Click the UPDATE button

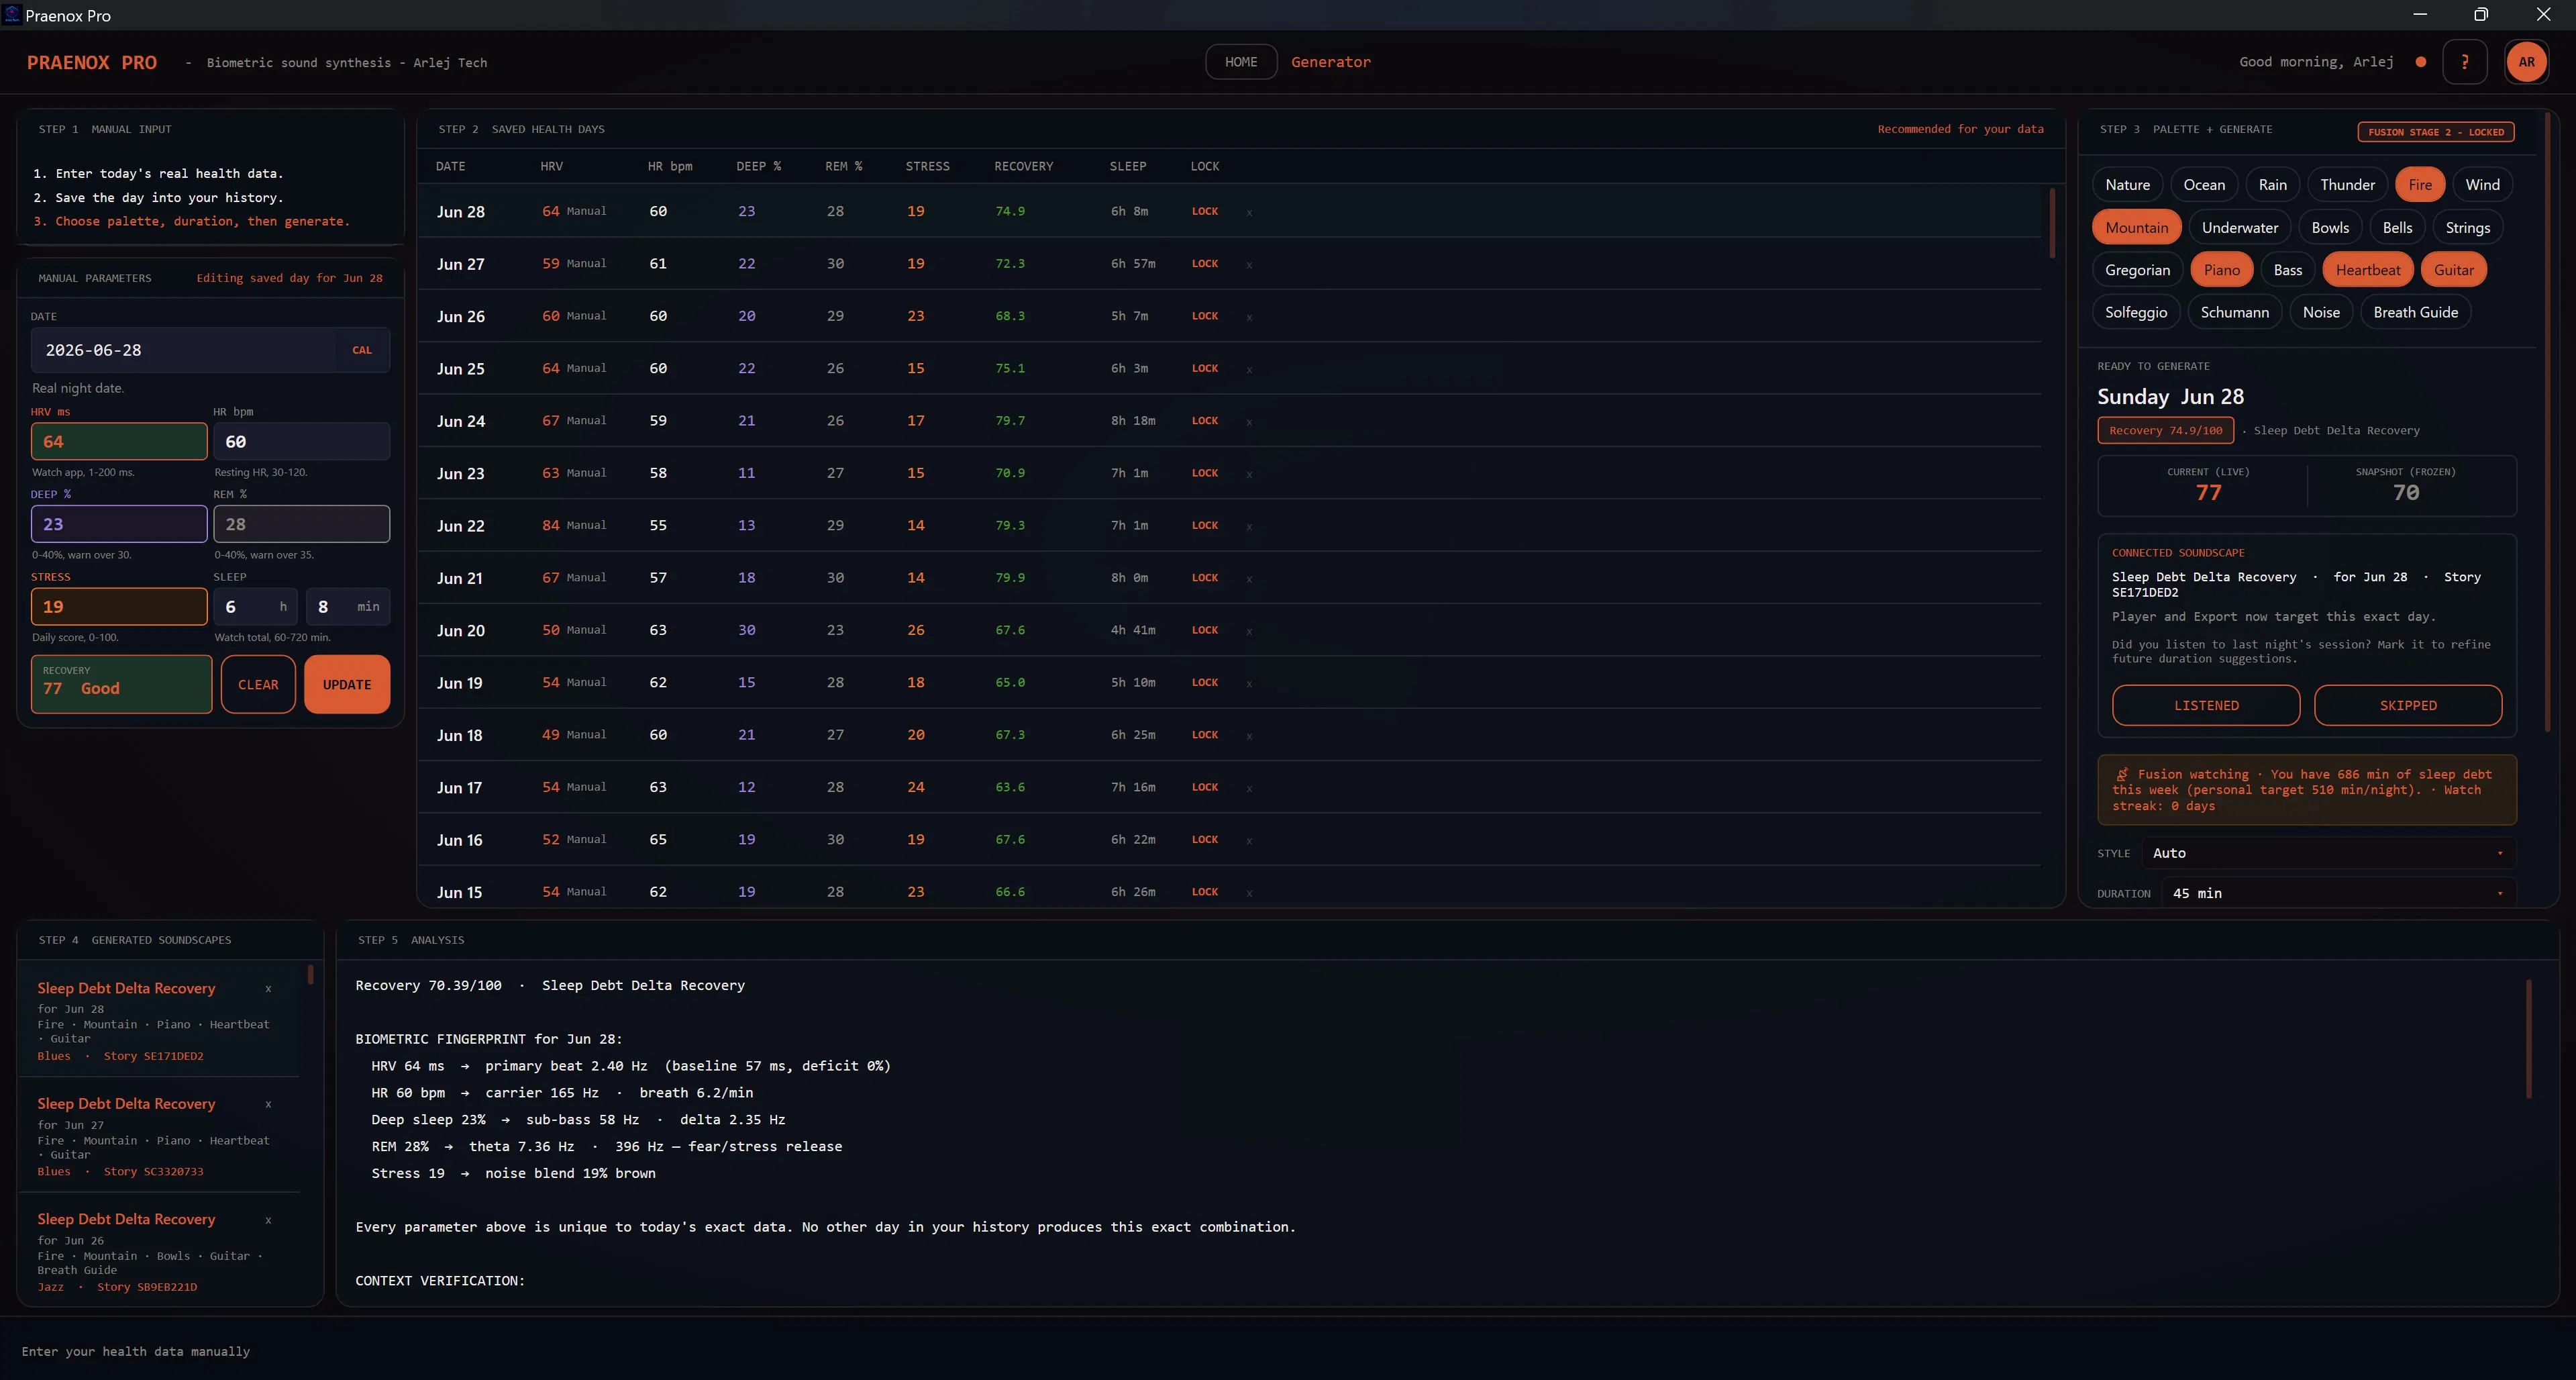(347, 684)
